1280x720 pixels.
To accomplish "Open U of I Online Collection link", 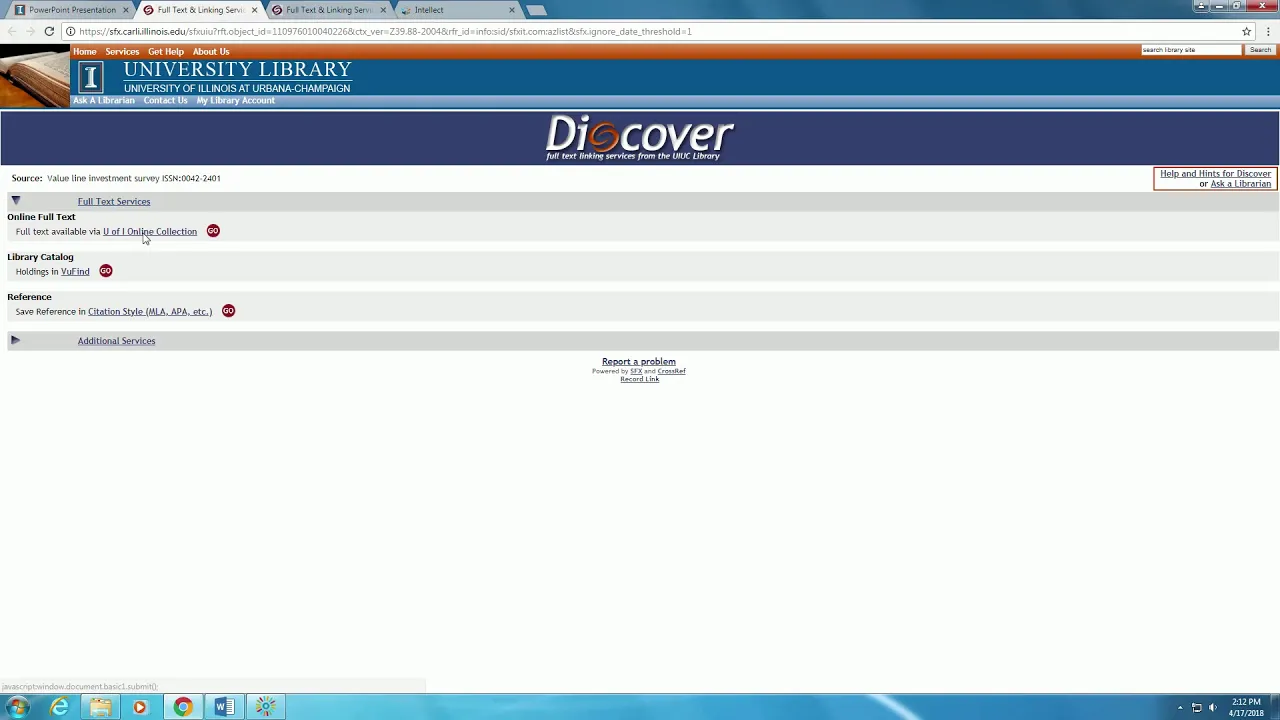I will (150, 232).
